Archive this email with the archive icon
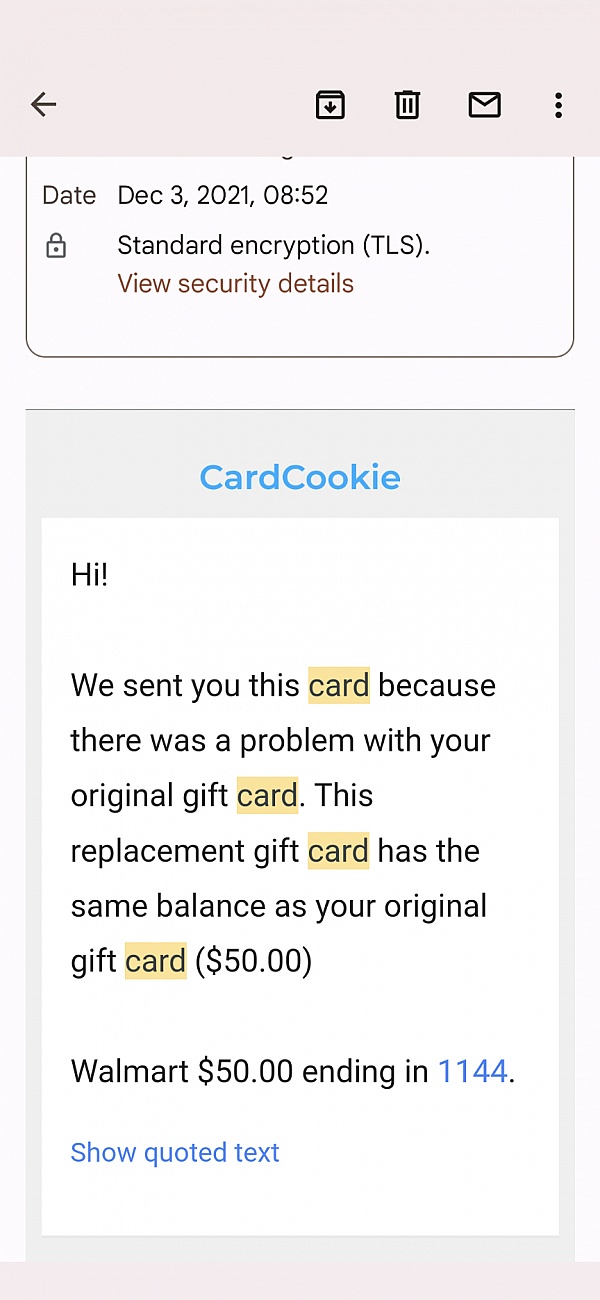Viewport: 600px width, 1300px height. click(330, 104)
